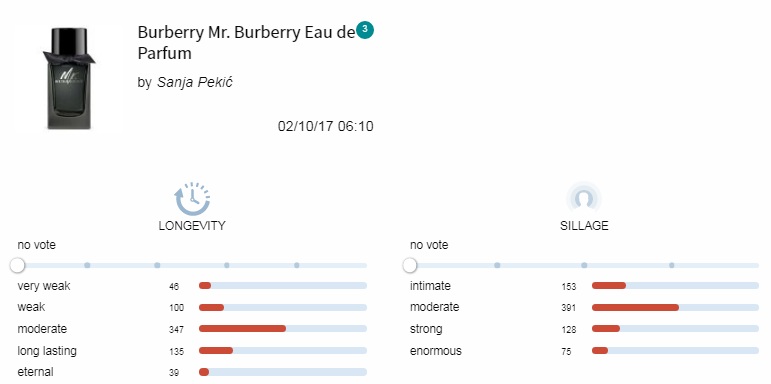The width and height of the screenshot is (771, 384).
Task: Select strong sillage label
Action: point(426,329)
